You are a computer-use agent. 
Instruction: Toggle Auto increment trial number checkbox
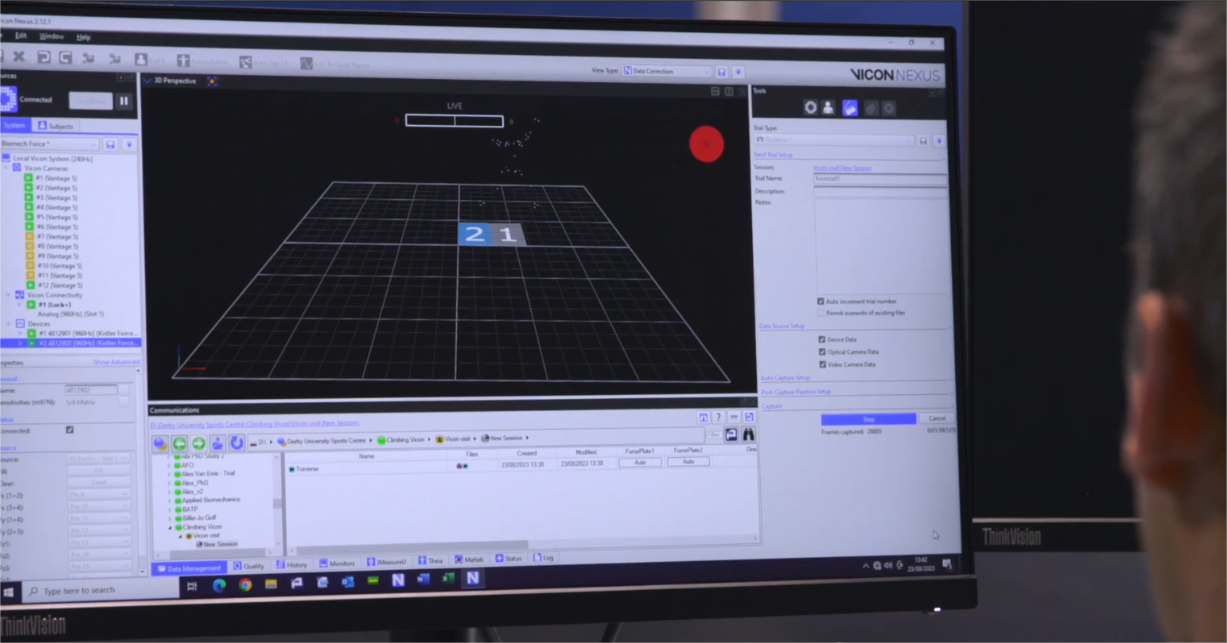[821, 301]
